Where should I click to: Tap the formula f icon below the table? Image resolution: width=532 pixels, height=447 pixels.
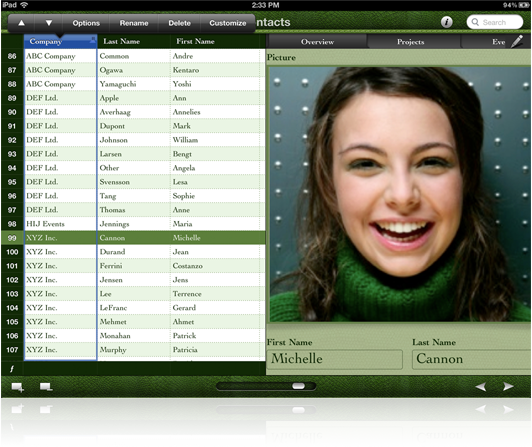(x=12, y=369)
